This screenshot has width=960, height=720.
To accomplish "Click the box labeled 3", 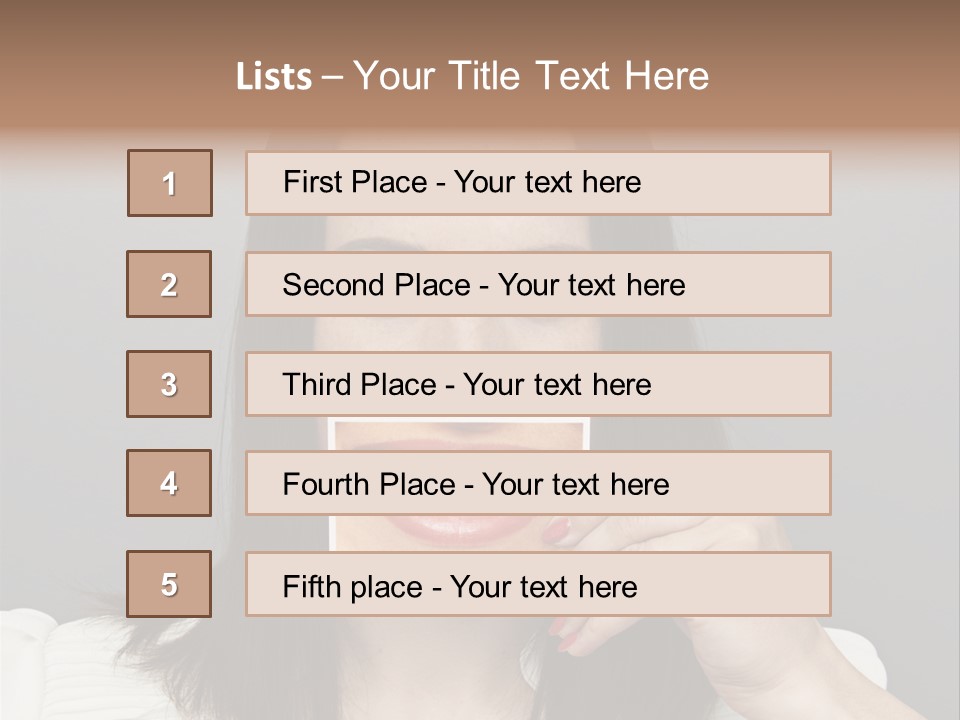I will pyautogui.click(x=169, y=384).
